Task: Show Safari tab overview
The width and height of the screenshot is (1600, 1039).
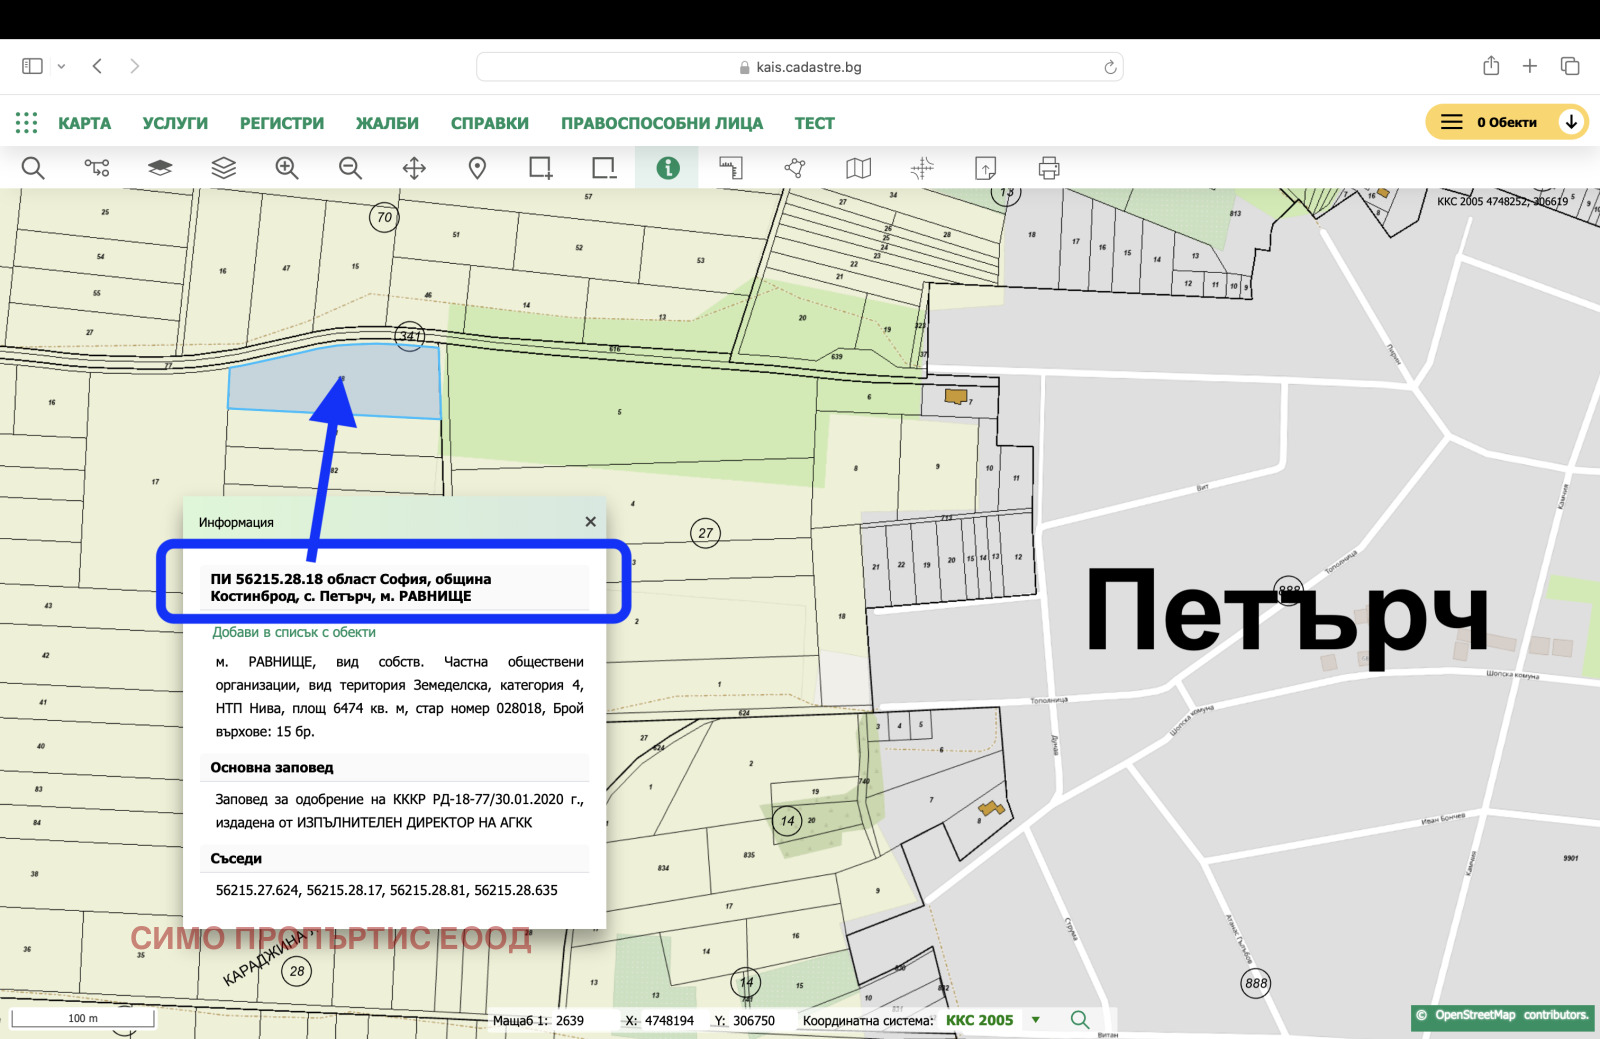Action: (x=1570, y=66)
